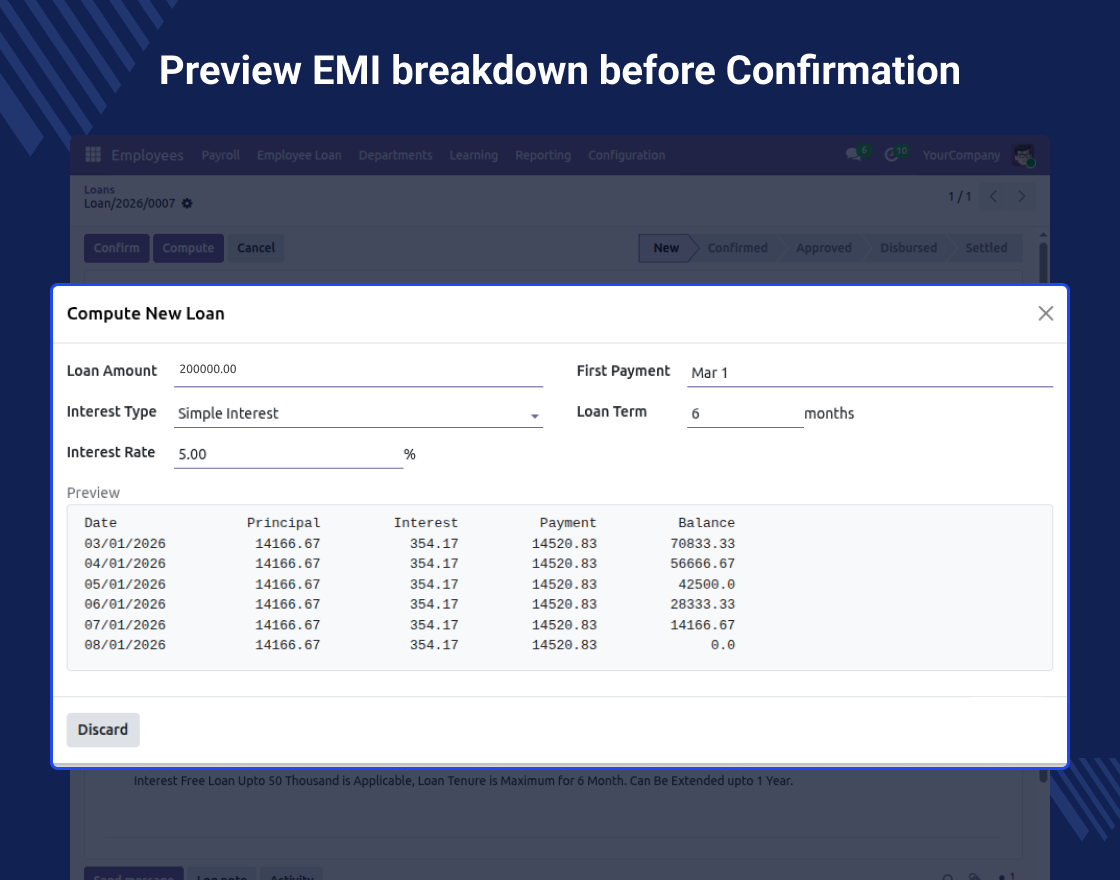Viewport: 1120px width, 880px height.
Task: Go to previous record arrow
Action: 994,196
